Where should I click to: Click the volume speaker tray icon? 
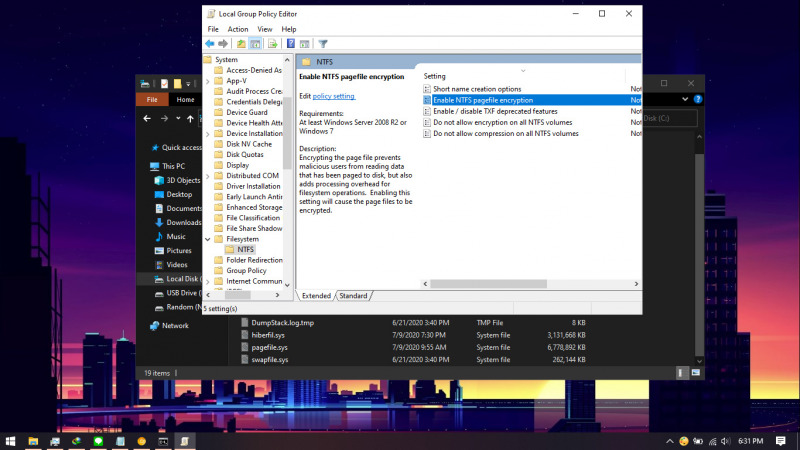click(x=726, y=441)
